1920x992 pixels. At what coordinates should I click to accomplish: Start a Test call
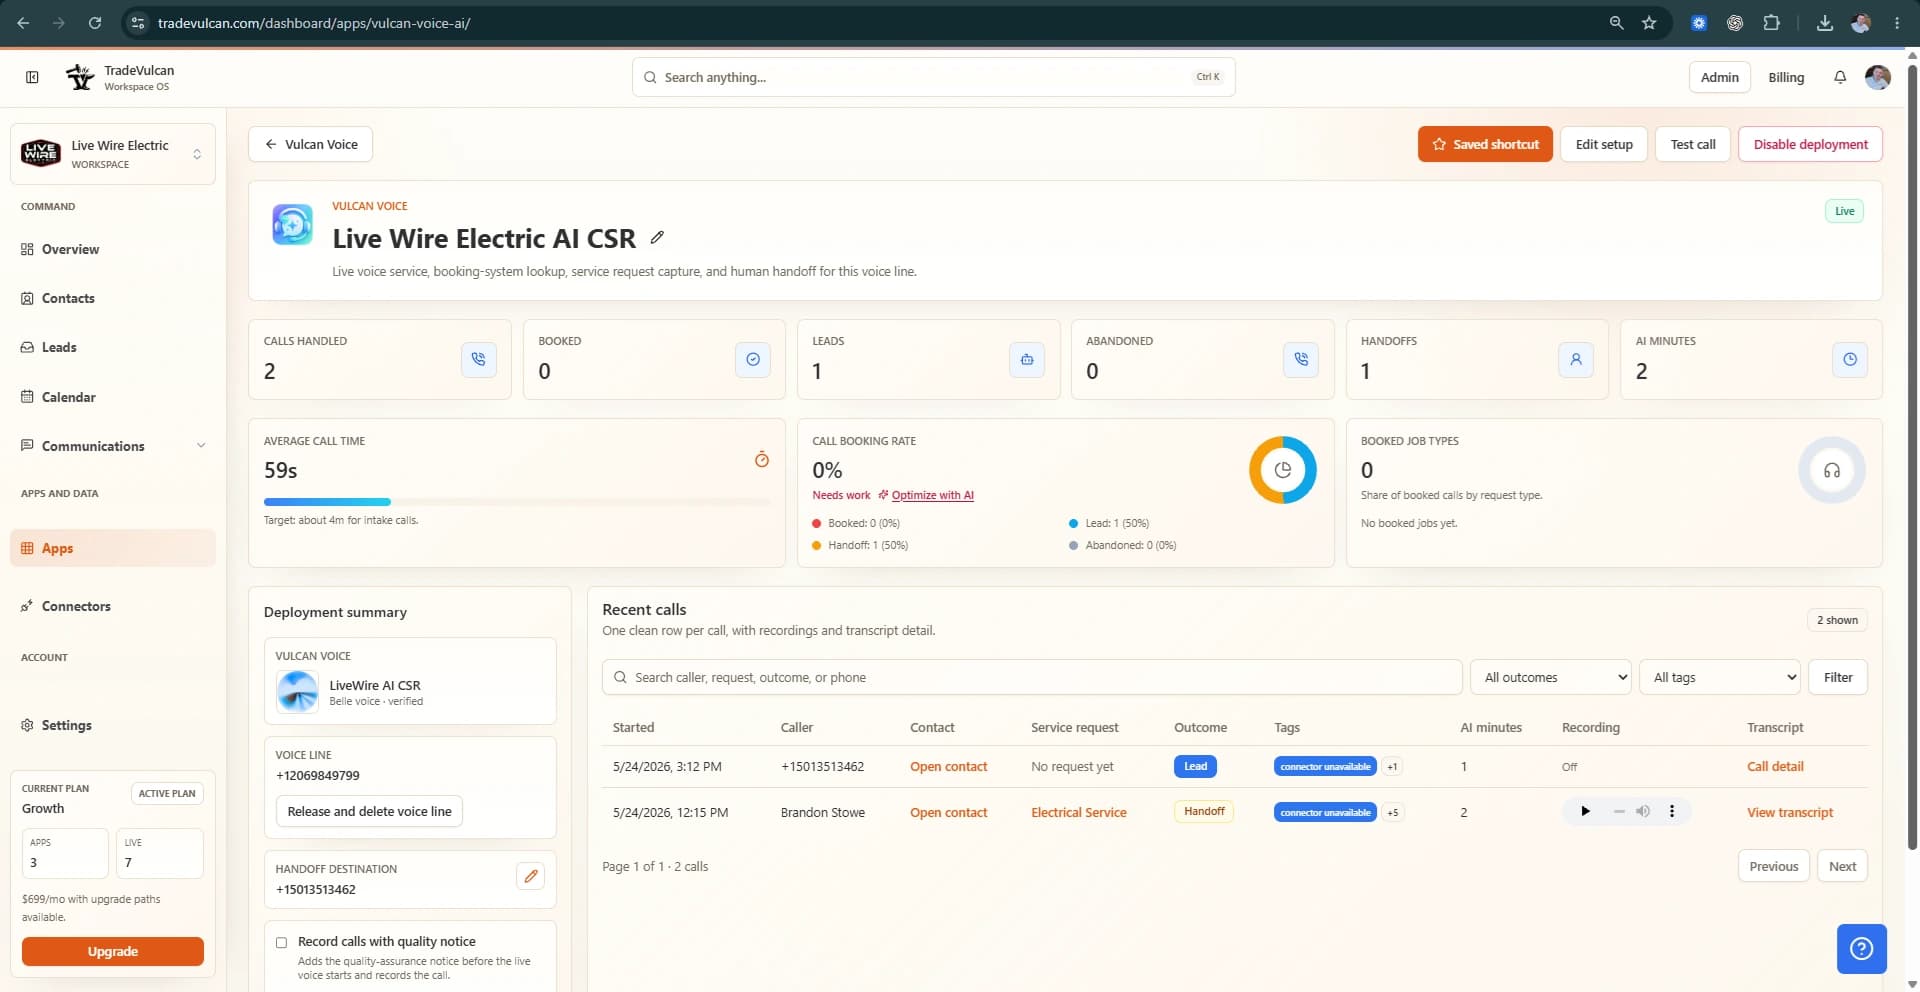[1693, 144]
